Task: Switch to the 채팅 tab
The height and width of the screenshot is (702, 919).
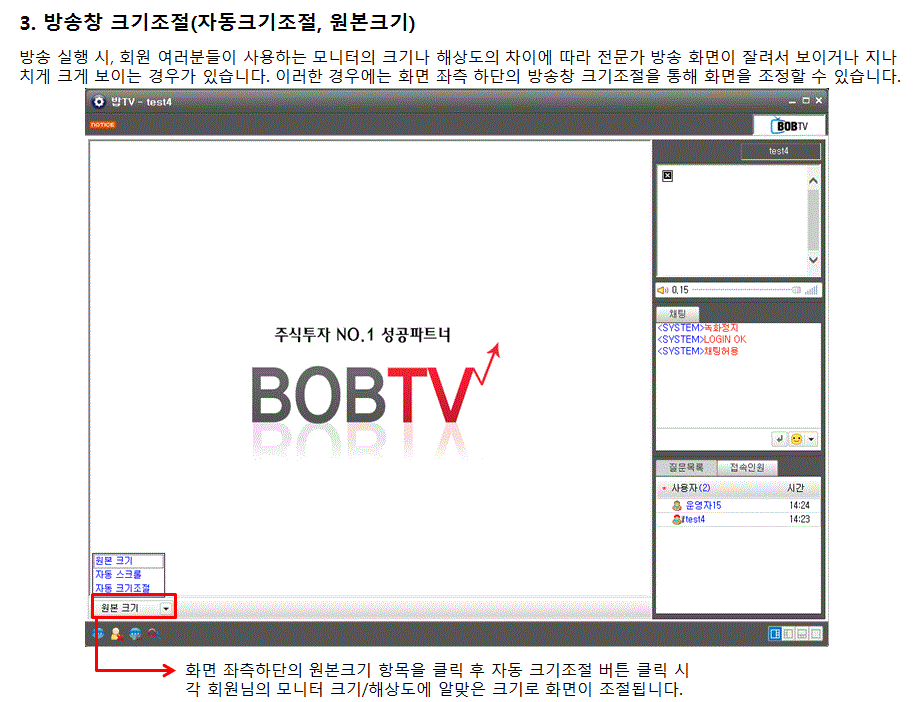Action: point(677,314)
